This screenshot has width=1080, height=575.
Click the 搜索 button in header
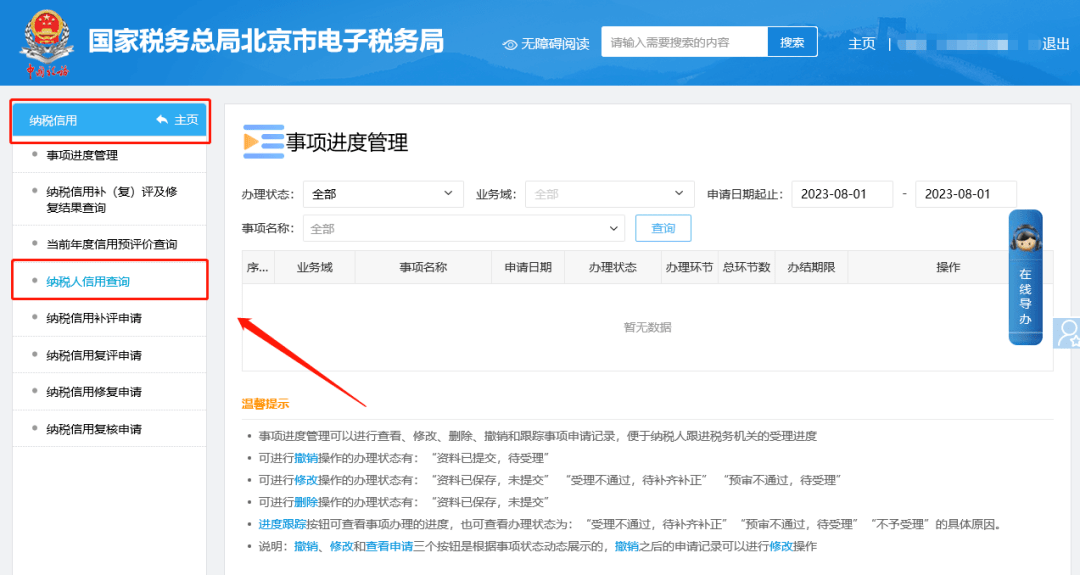[792, 43]
